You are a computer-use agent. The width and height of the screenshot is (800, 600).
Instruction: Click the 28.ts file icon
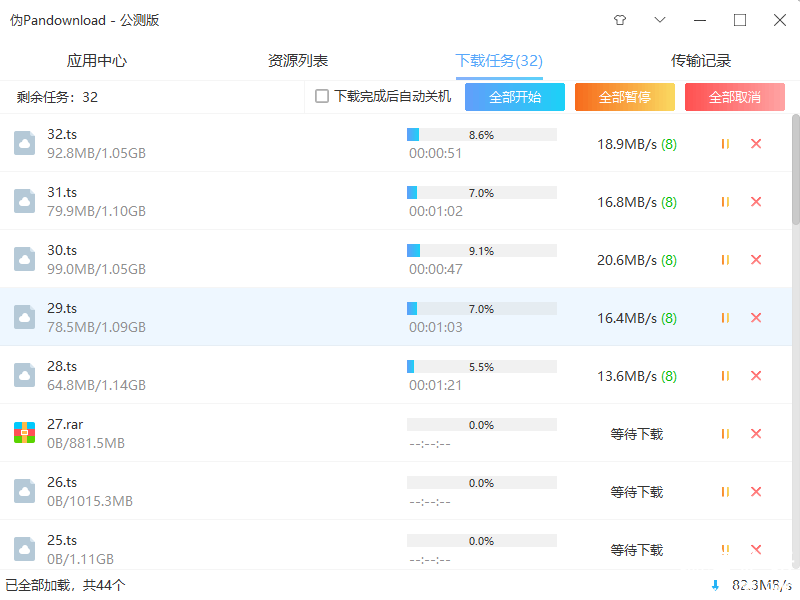point(24,375)
